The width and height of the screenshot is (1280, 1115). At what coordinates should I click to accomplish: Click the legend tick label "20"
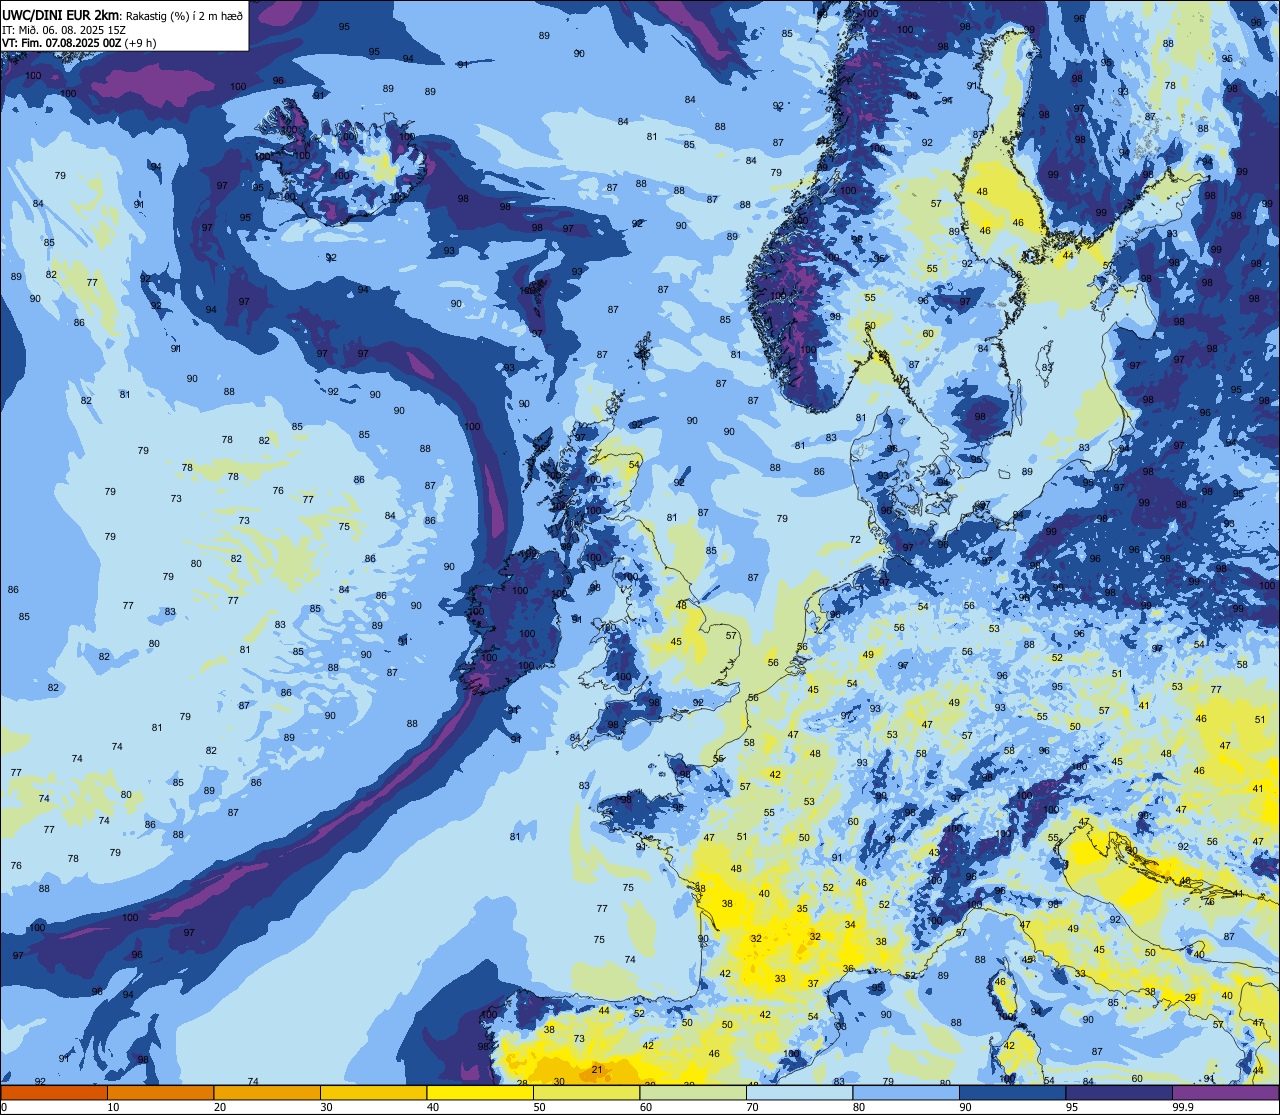pos(219,1107)
